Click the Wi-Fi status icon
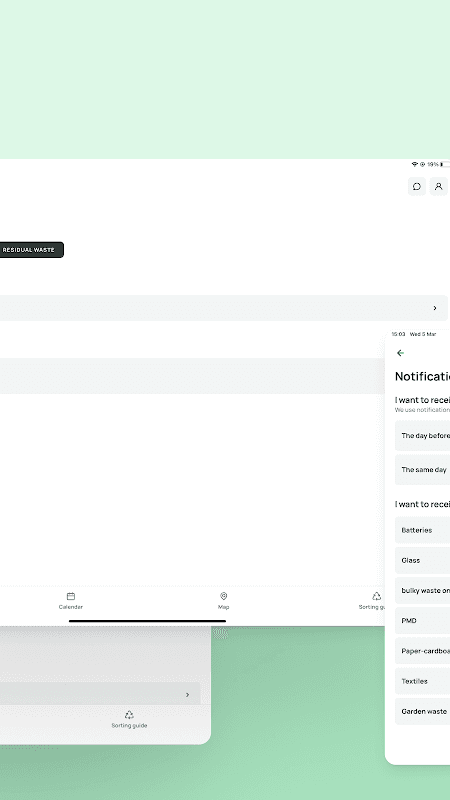This screenshot has width=450, height=800. [x=415, y=164]
